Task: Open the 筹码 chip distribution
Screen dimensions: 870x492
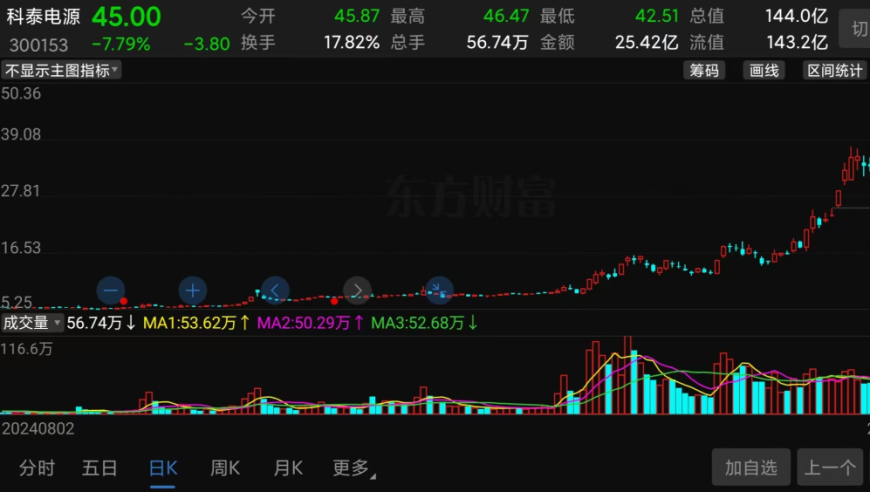Action: point(704,70)
